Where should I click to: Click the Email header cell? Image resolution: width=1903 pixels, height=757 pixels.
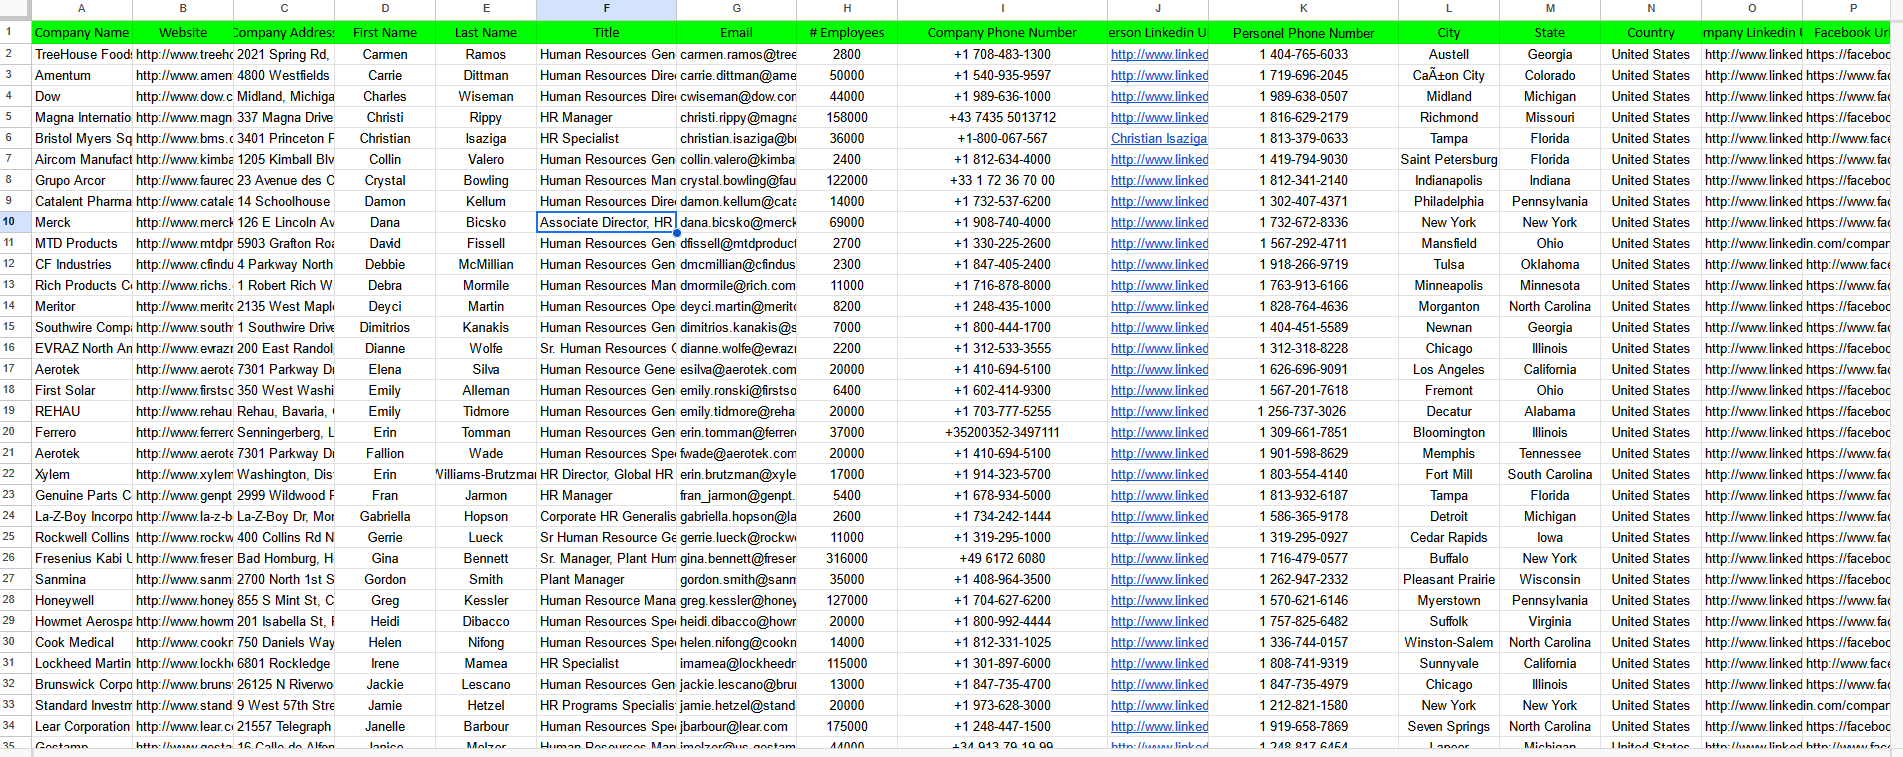coord(737,33)
